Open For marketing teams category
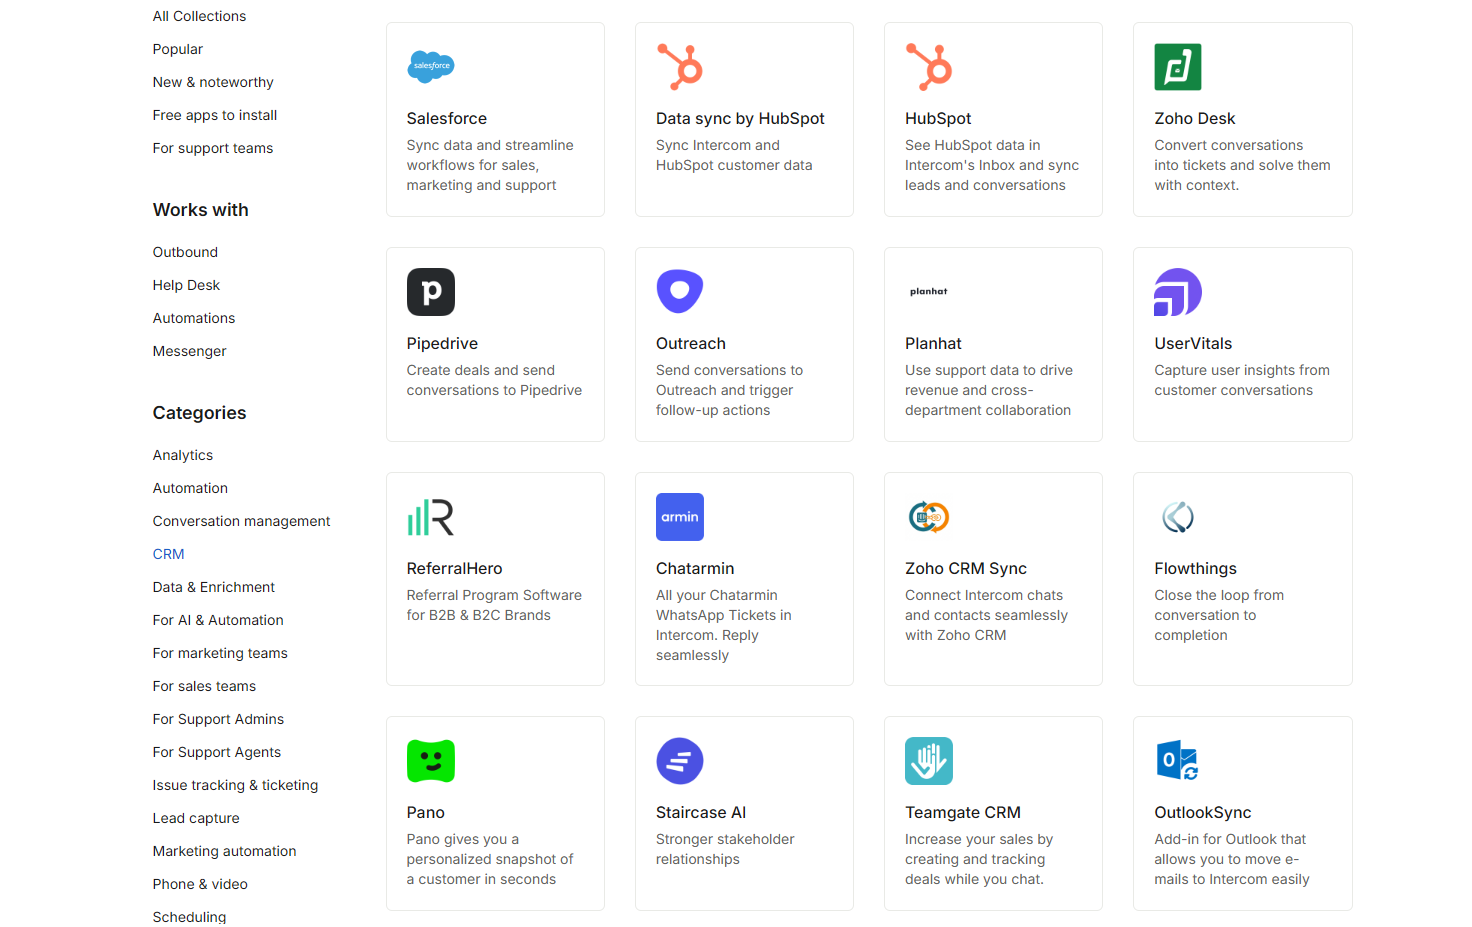 coord(220,653)
